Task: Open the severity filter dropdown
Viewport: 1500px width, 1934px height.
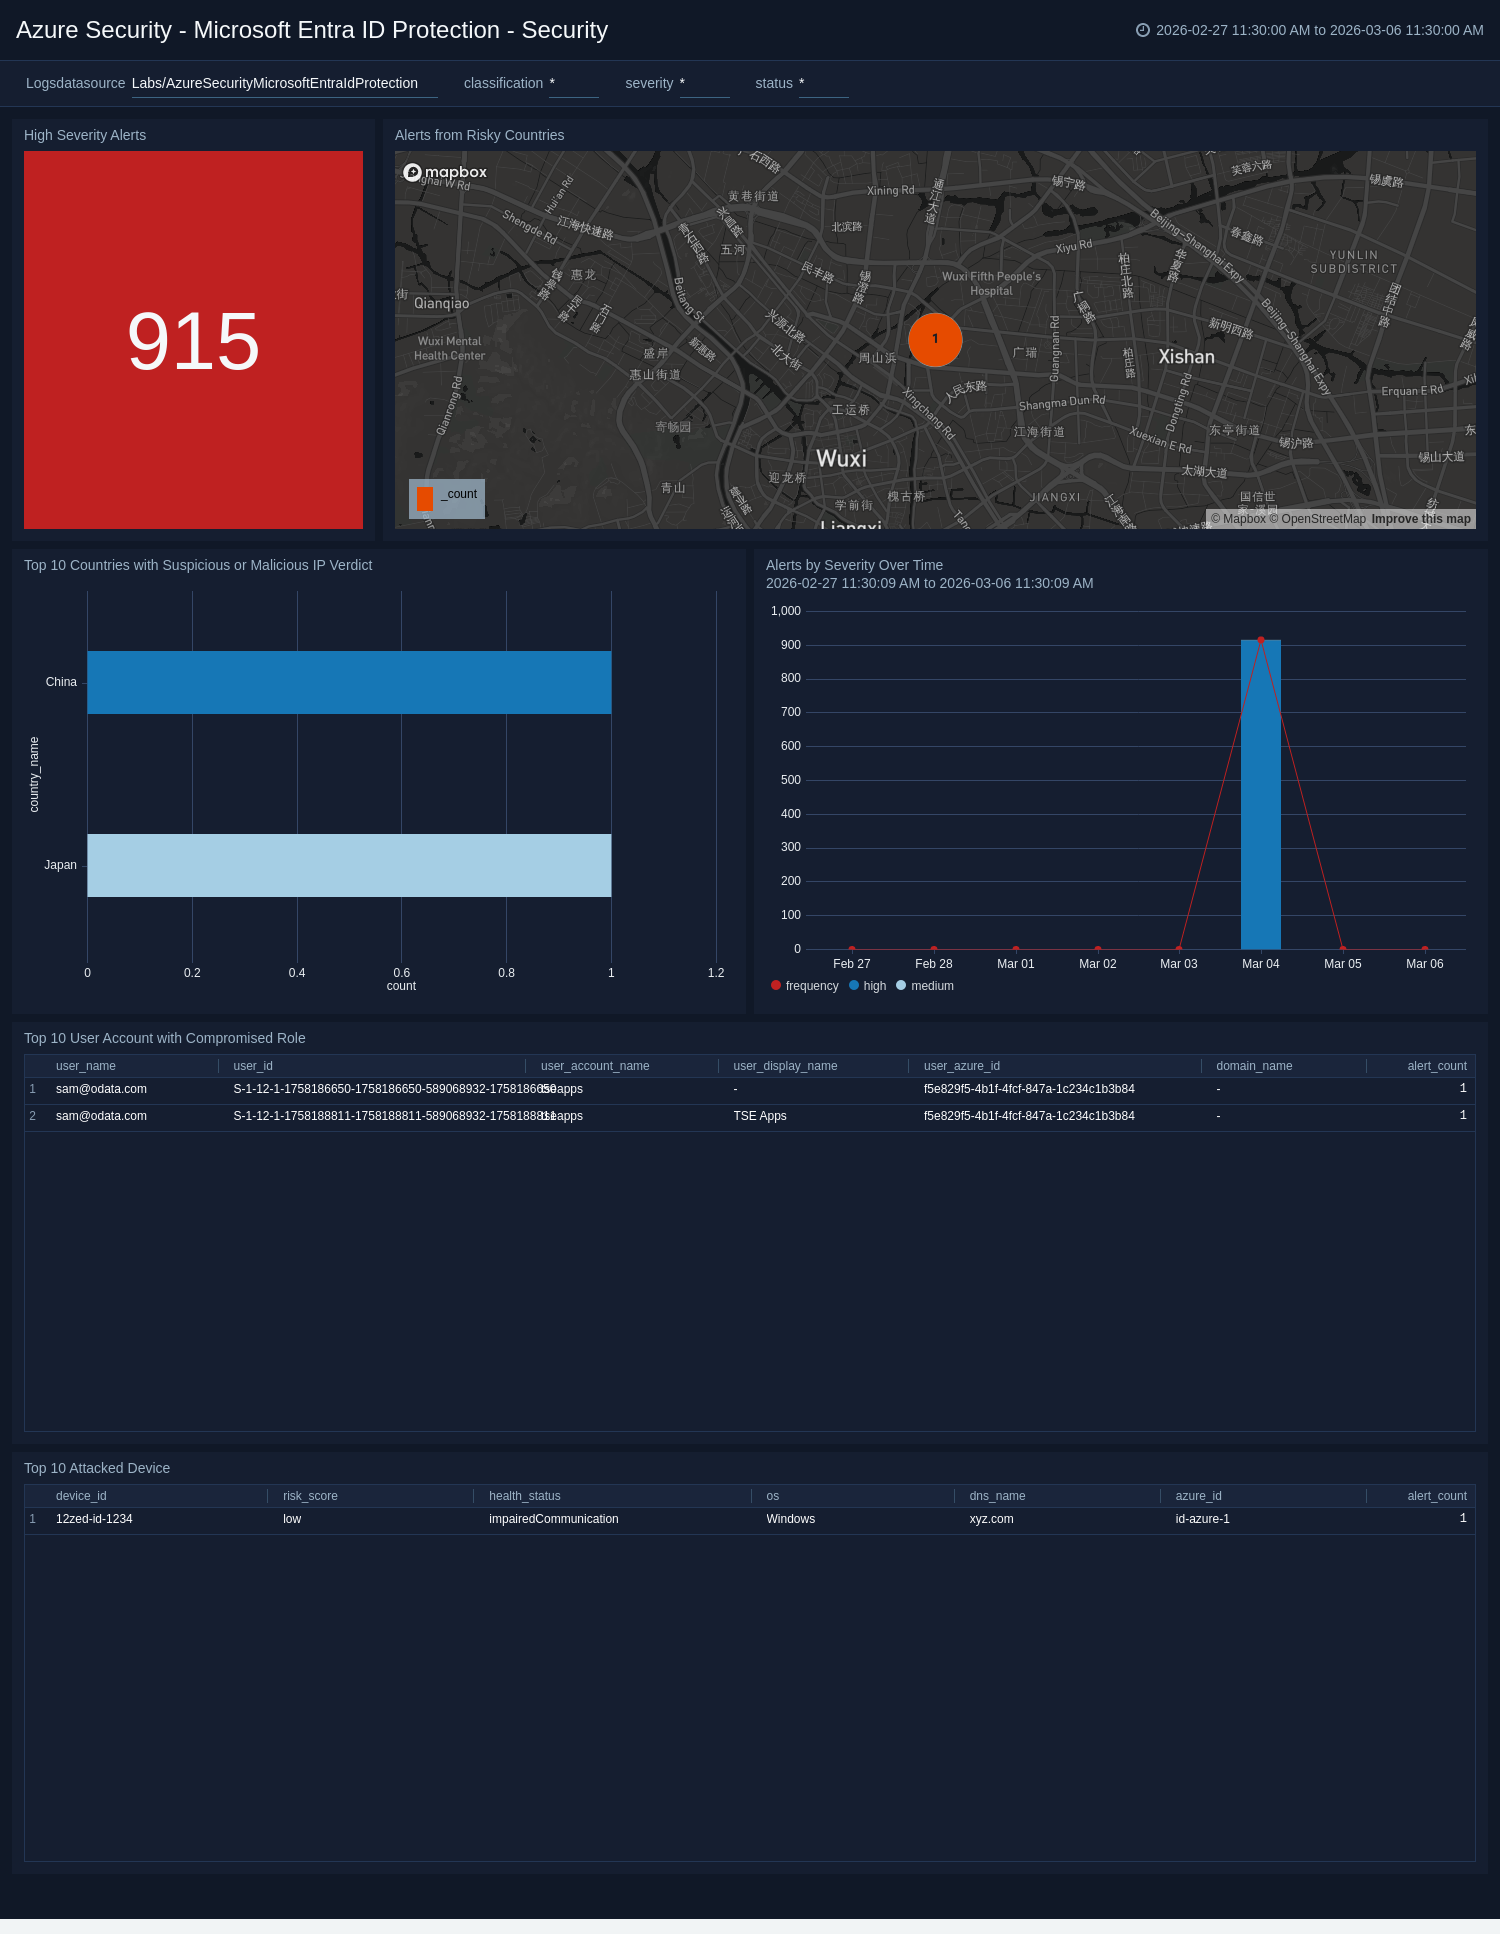Action: tap(704, 84)
